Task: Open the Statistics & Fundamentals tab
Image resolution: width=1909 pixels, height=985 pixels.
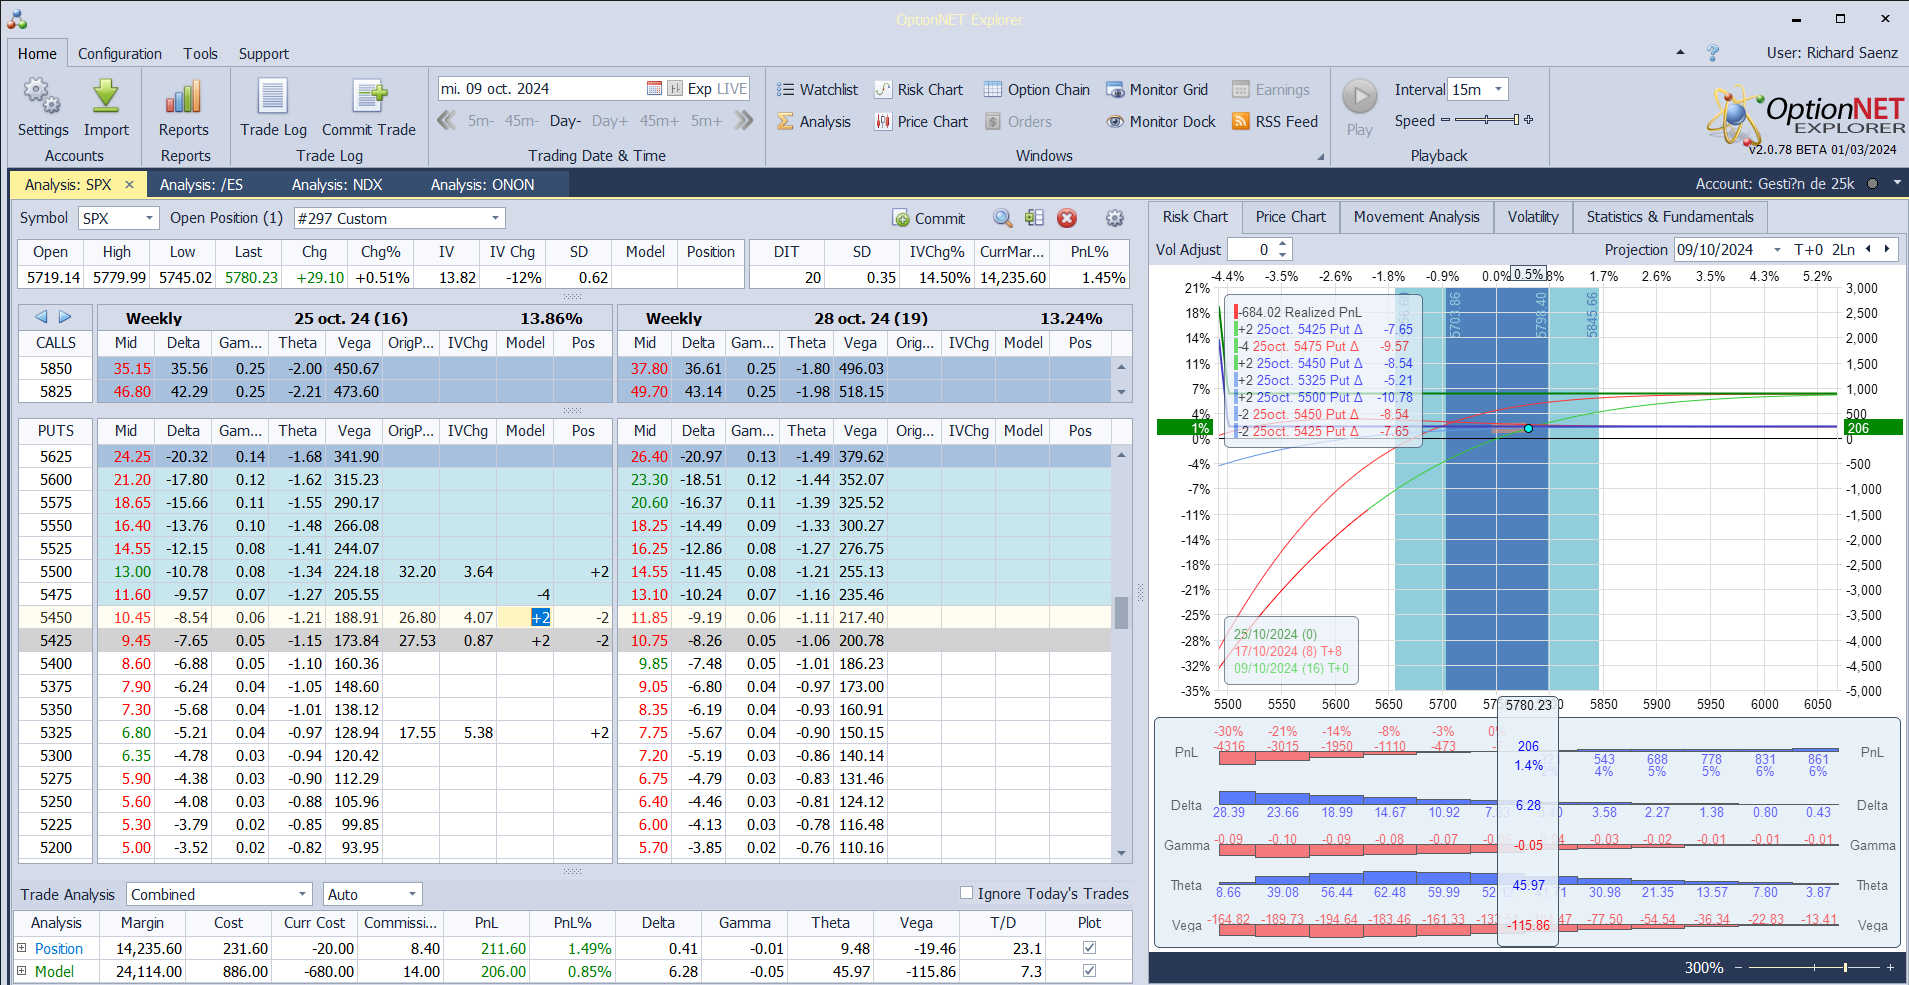Action: click(1669, 217)
